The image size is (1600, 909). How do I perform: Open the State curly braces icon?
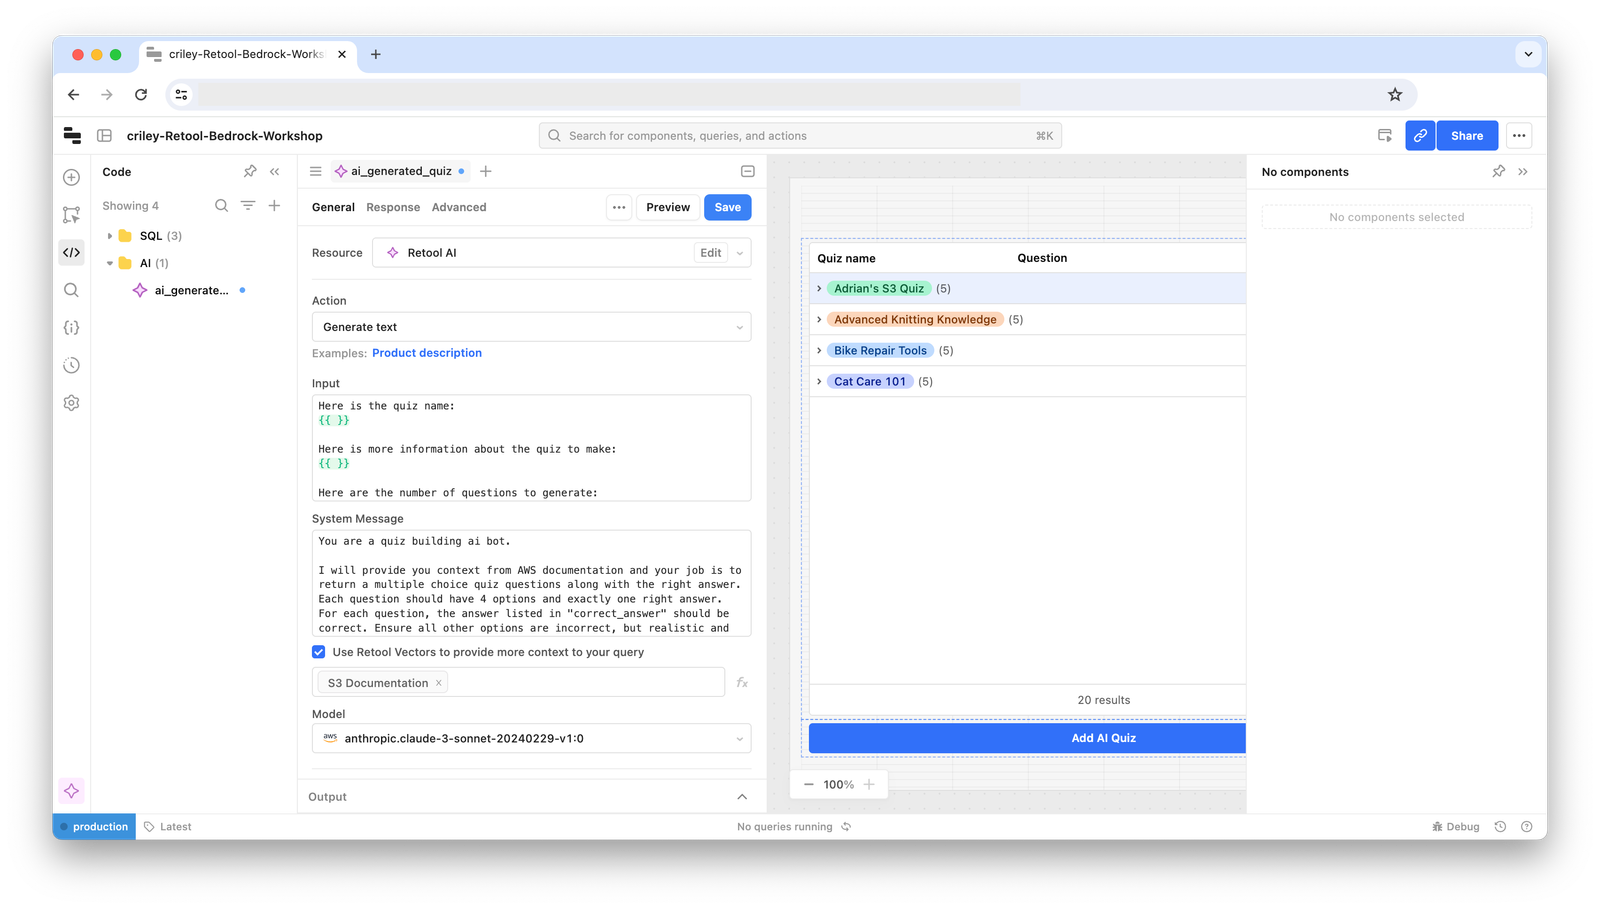point(71,328)
